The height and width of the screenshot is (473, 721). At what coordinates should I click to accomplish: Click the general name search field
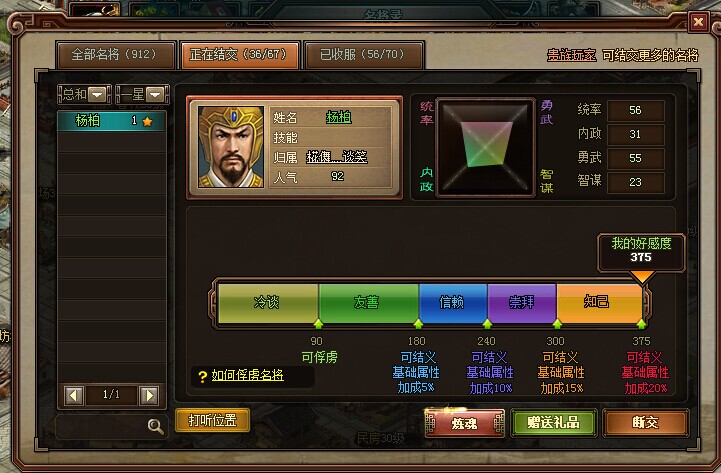click(102, 427)
